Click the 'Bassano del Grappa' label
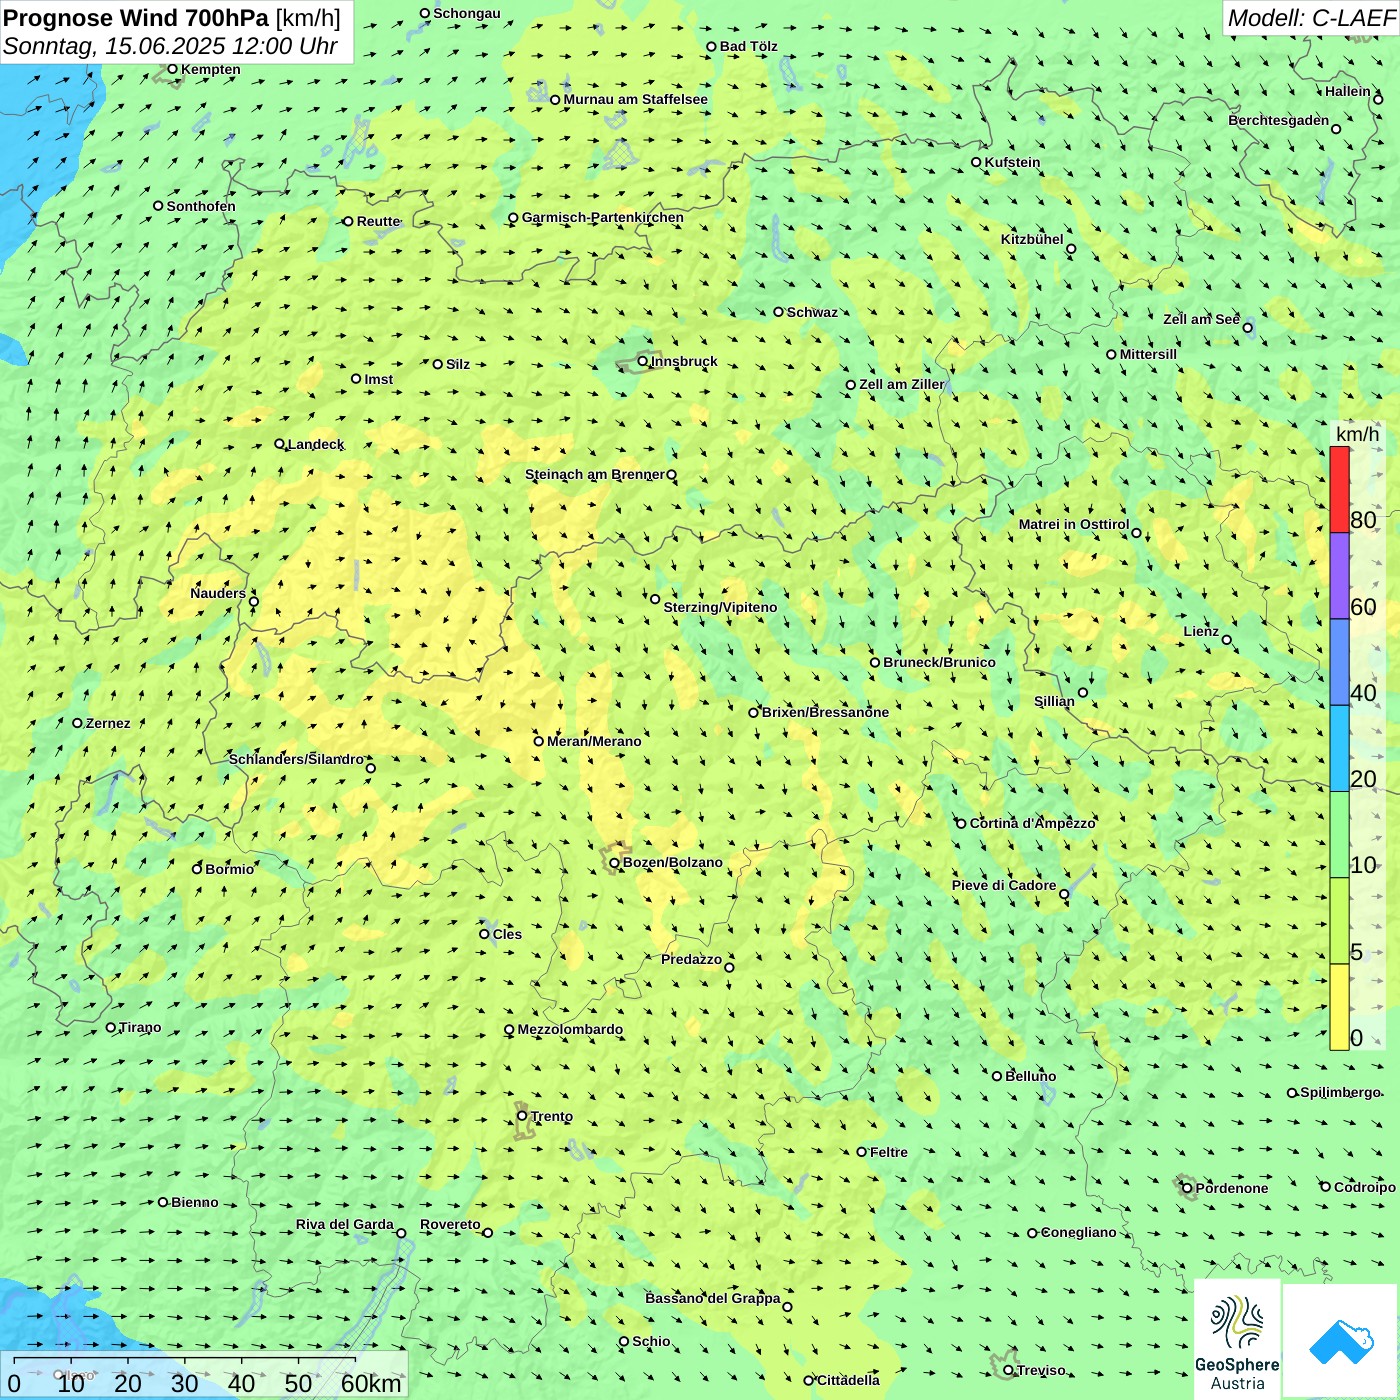Screen dimensions: 1400x1400 coord(713,1298)
